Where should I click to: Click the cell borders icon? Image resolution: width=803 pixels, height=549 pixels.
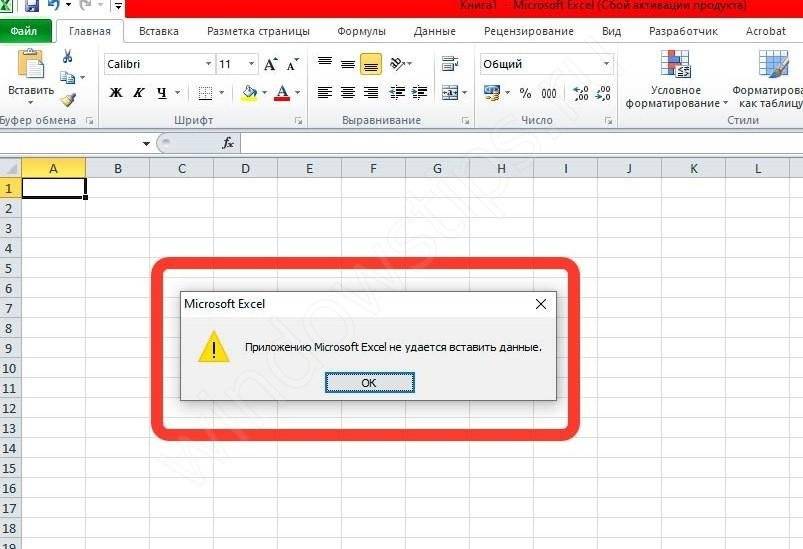(205, 93)
